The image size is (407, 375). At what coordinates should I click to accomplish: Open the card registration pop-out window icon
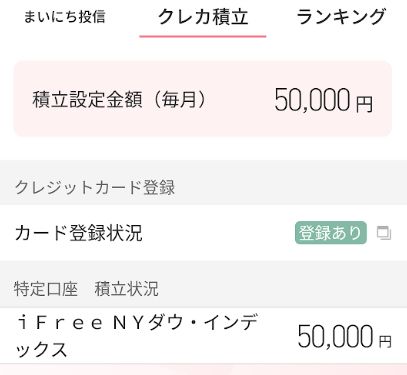pyautogui.click(x=384, y=233)
